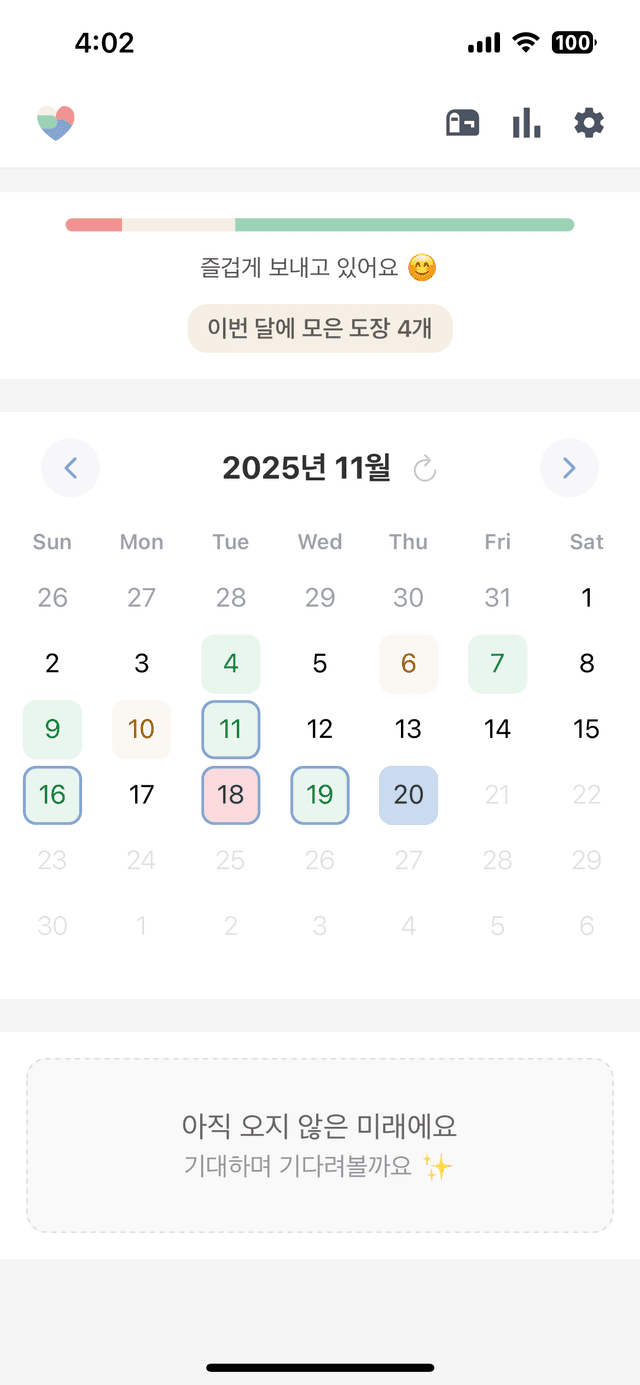Viewport: 640px width, 1385px height.
Task: Open settings gear icon
Action: tap(589, 123)
